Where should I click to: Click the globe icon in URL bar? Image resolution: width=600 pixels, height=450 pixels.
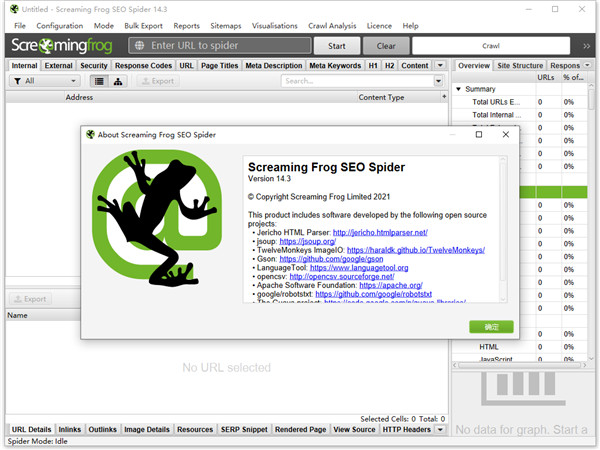pyautogui.click(x=139, y=46)
